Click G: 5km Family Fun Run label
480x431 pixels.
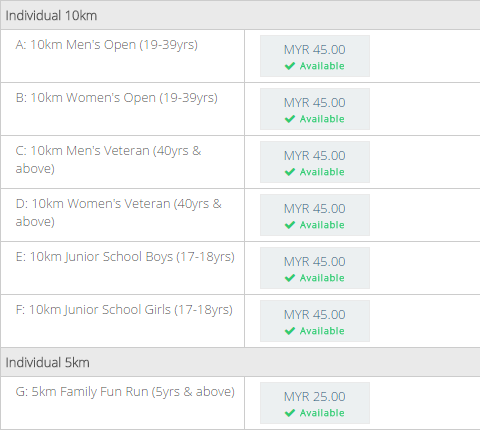pyautogui.click(x=125, y=392)
